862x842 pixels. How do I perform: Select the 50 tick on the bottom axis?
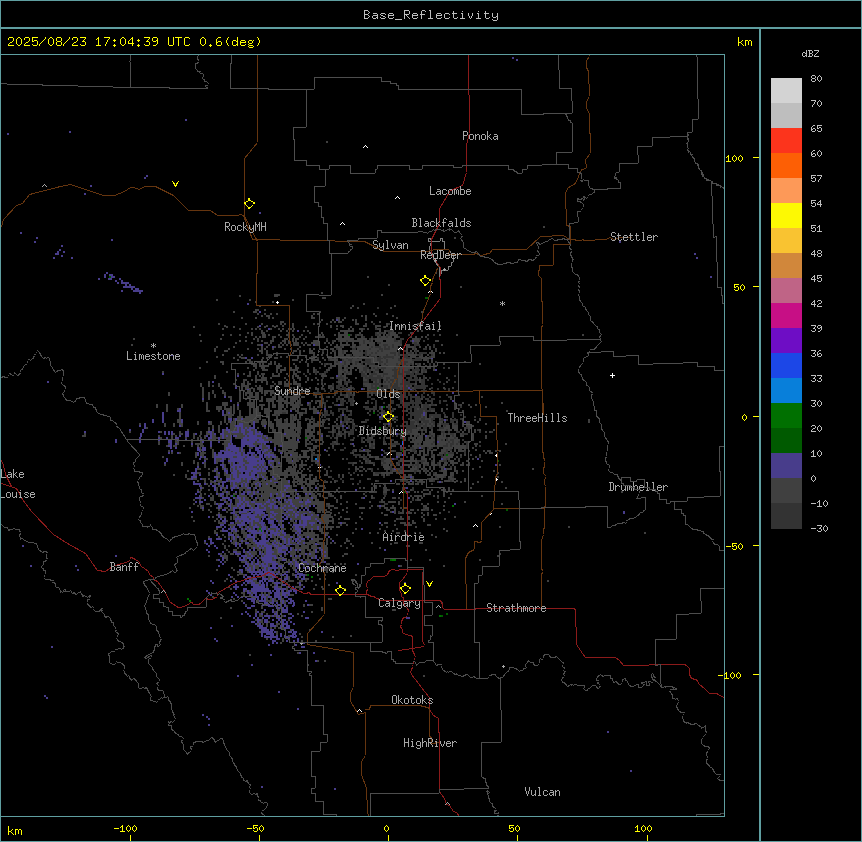tap(514, 828)
